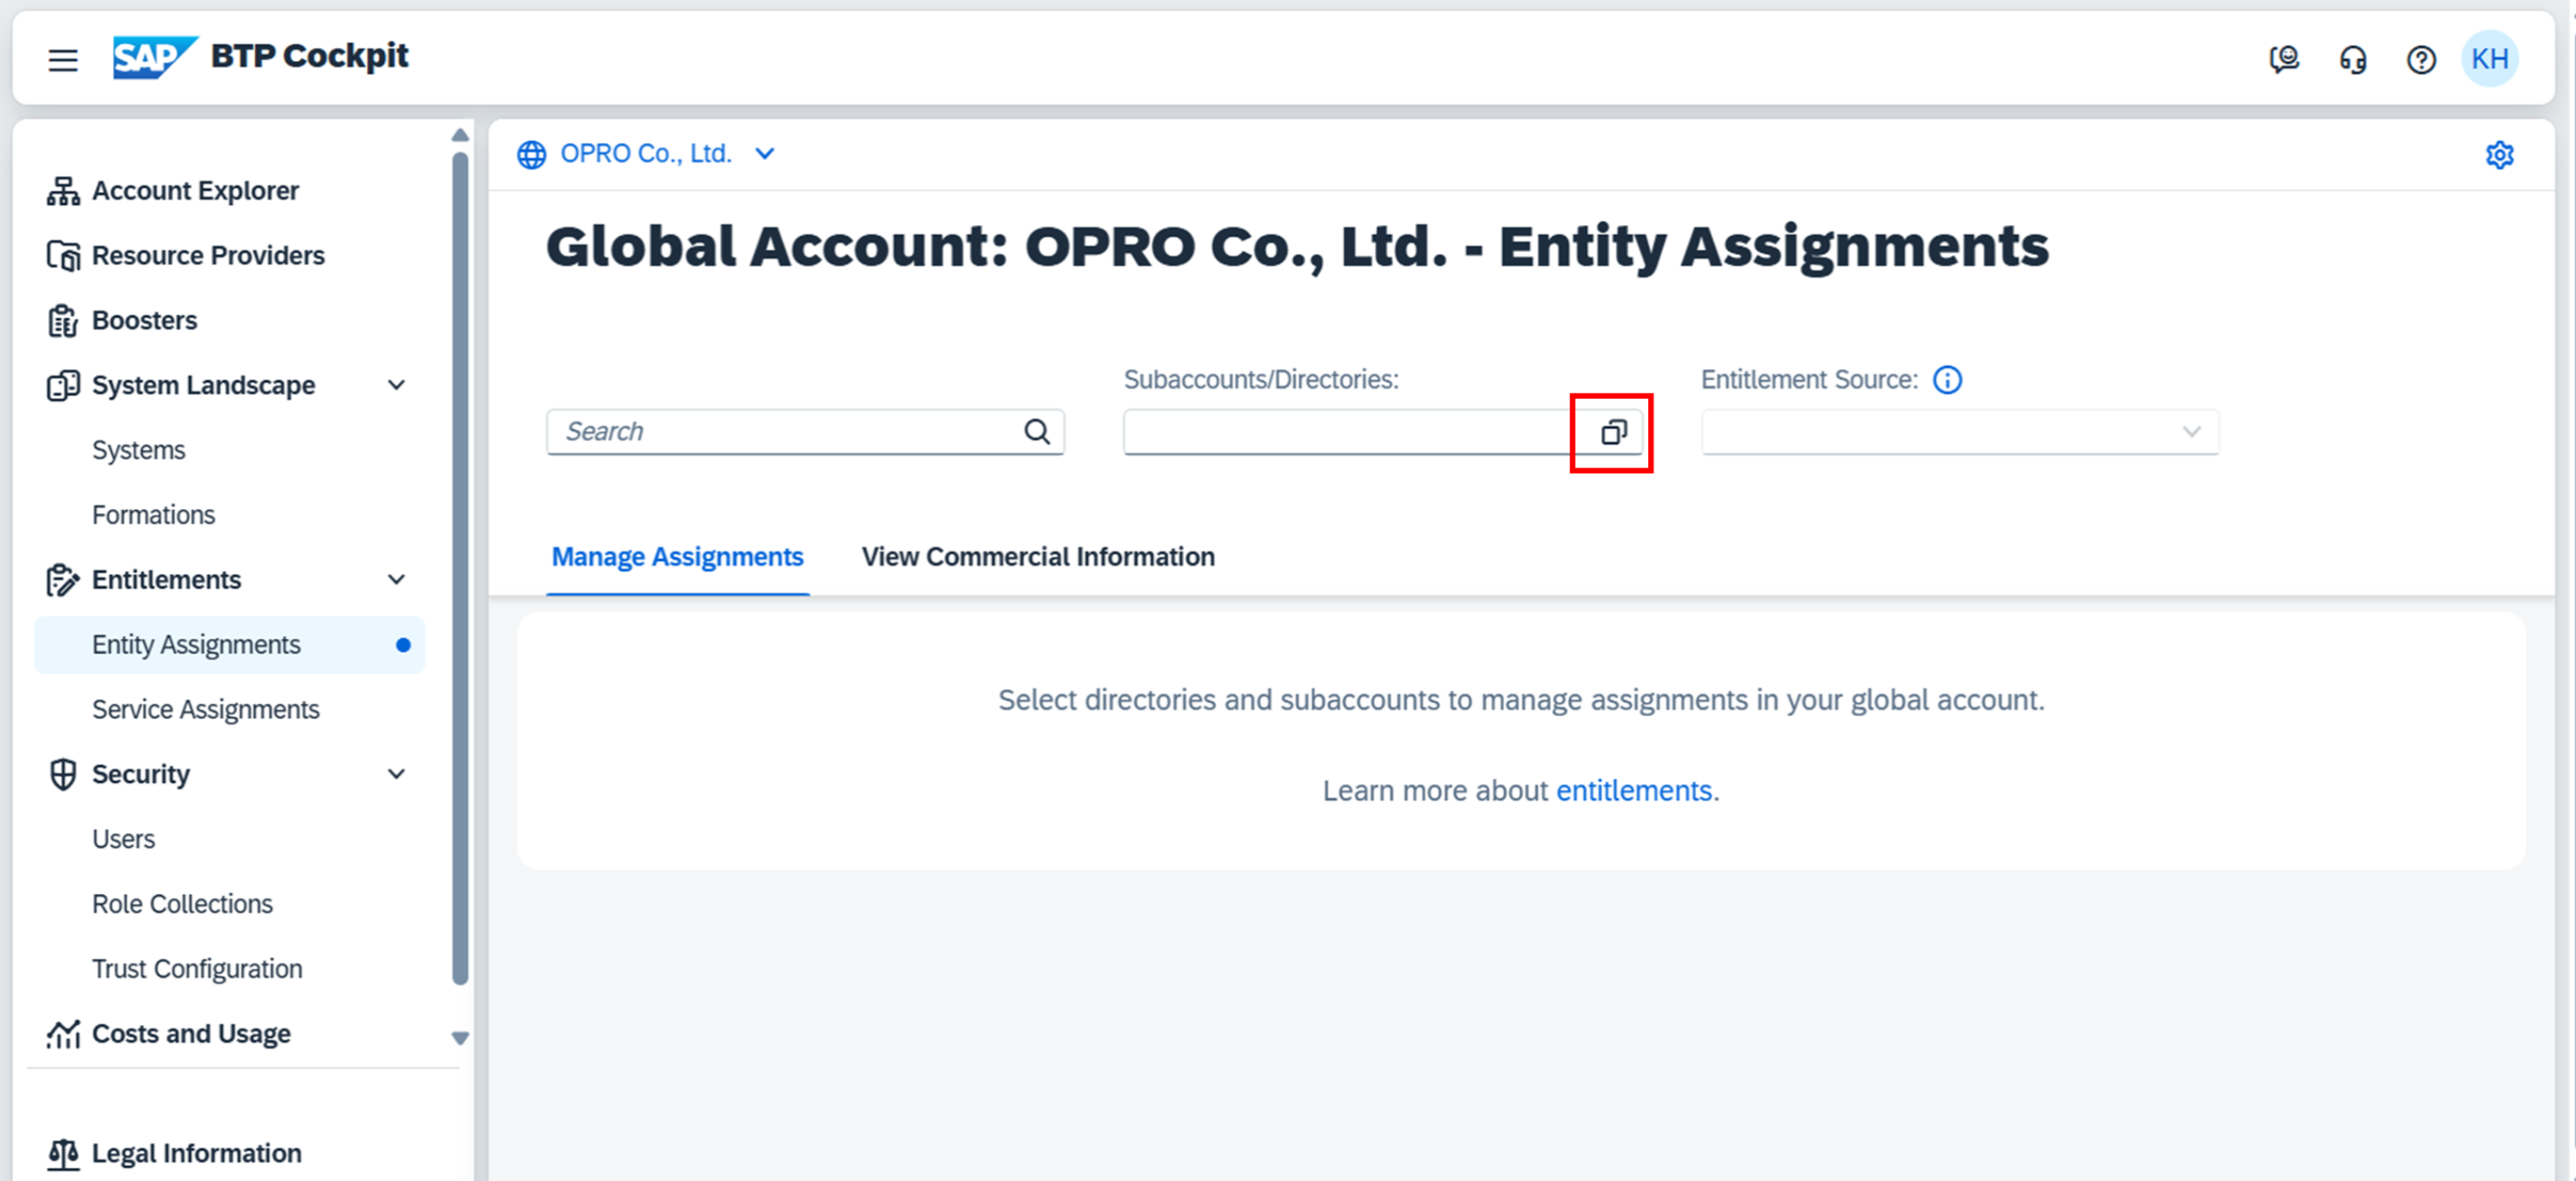This screenshot has height=1181, width=2576.
Task: Open the hamburger navigation menu
Action: 62,60
